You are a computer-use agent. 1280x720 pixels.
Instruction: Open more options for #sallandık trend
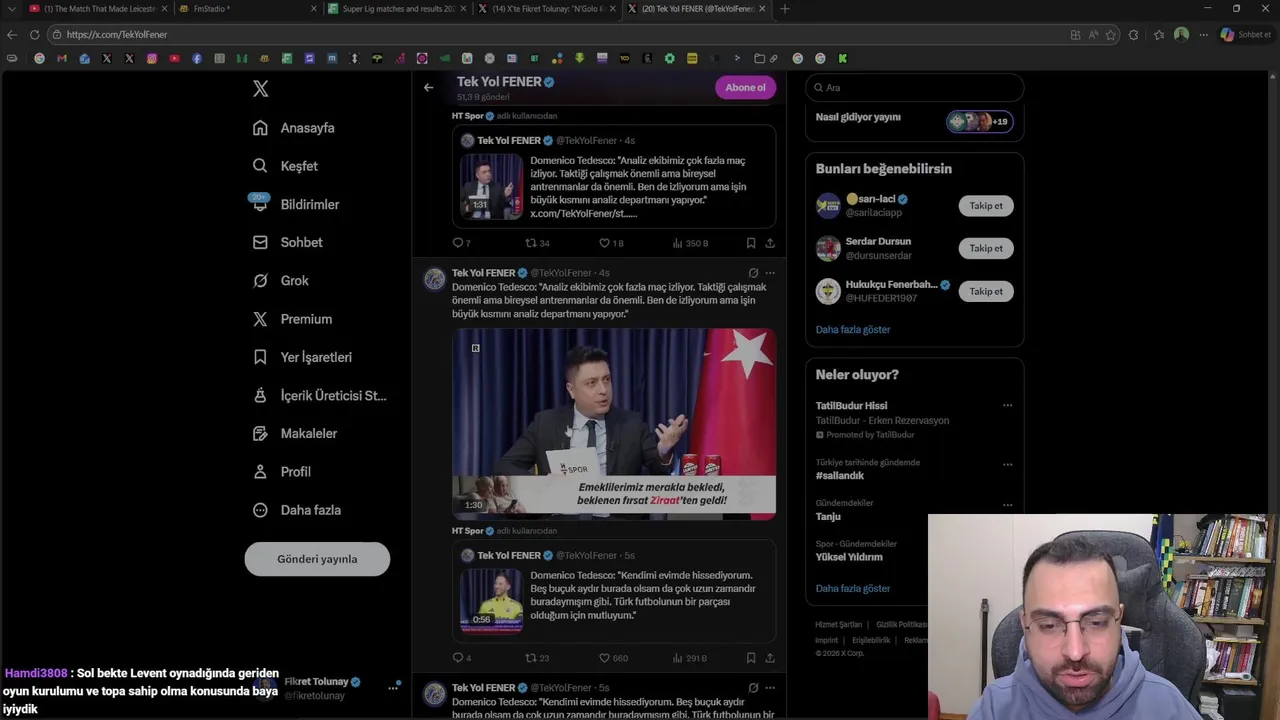1007,465
